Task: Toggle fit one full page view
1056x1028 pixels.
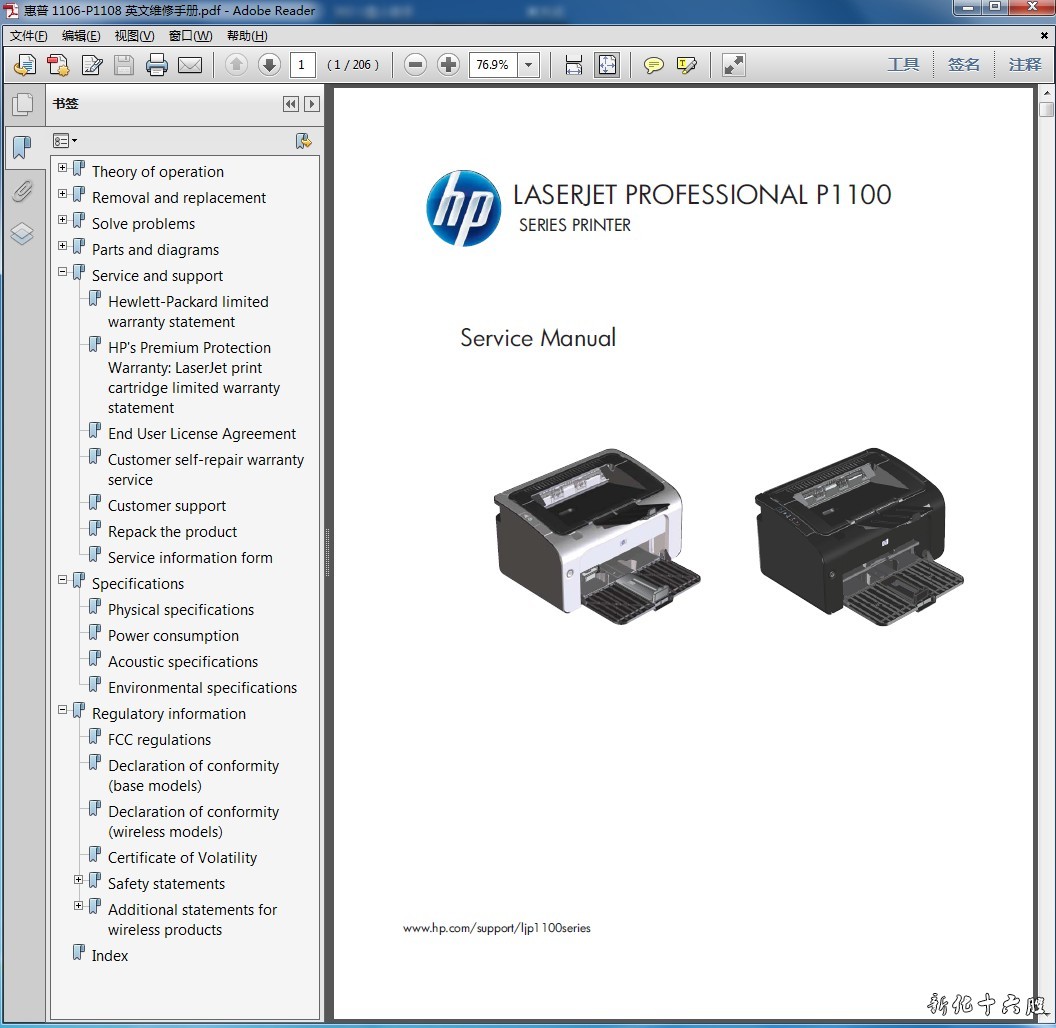Action: (x=607, y=65)
